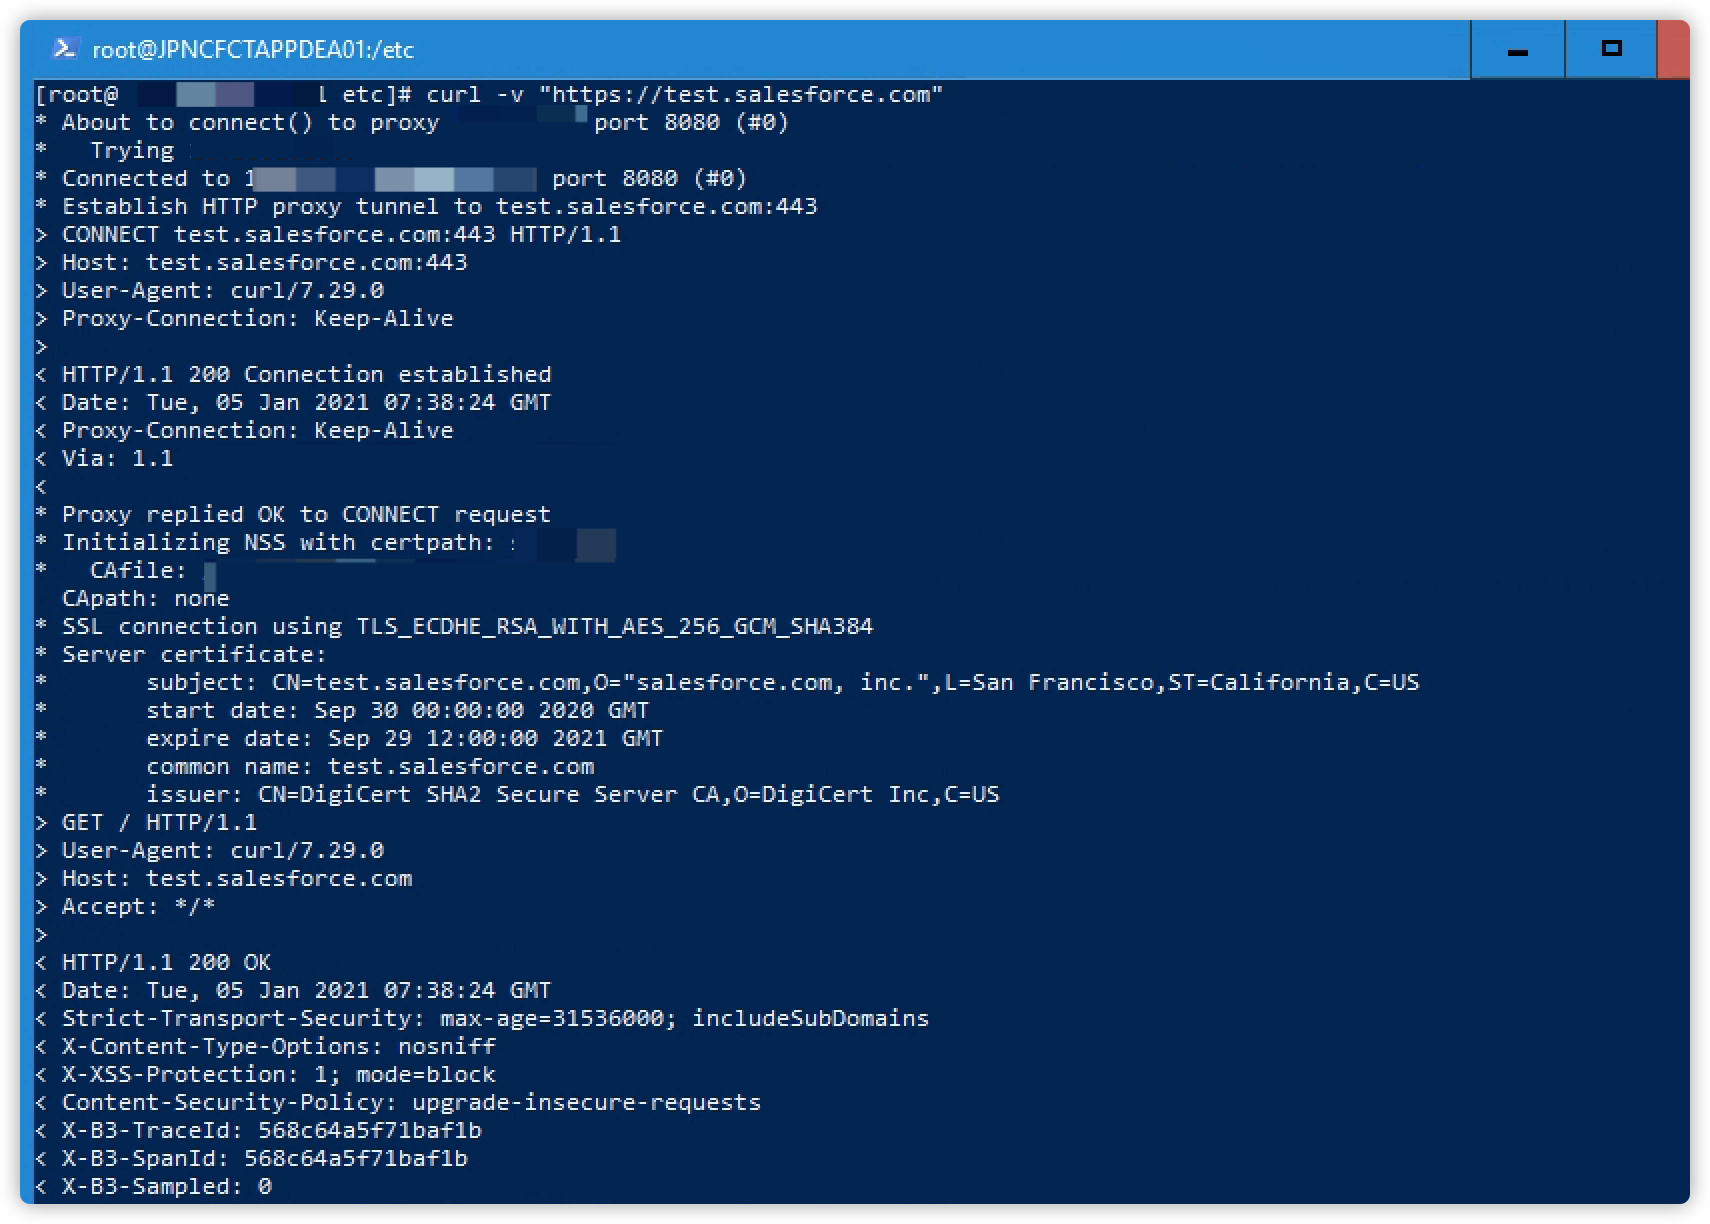The image size is (1710, 1224).
Task: Click the "GET / HTTP/1.1" request line
Action: point(159,822)
